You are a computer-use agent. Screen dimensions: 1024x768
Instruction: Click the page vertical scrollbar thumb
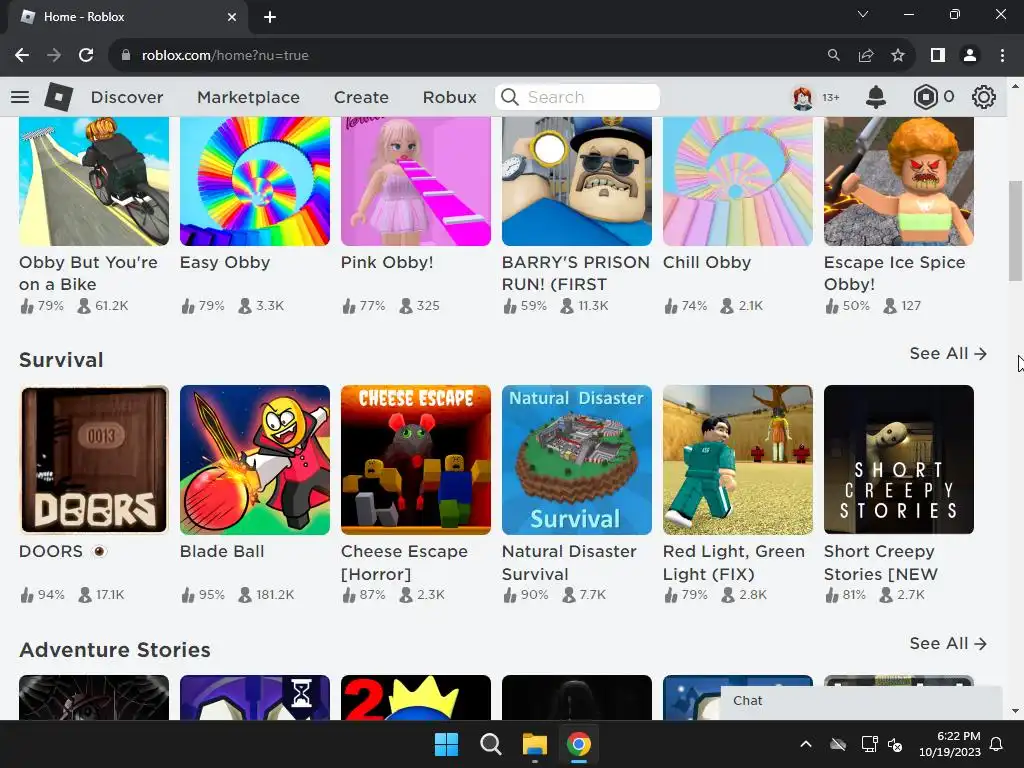click(x=1016, y=231)
